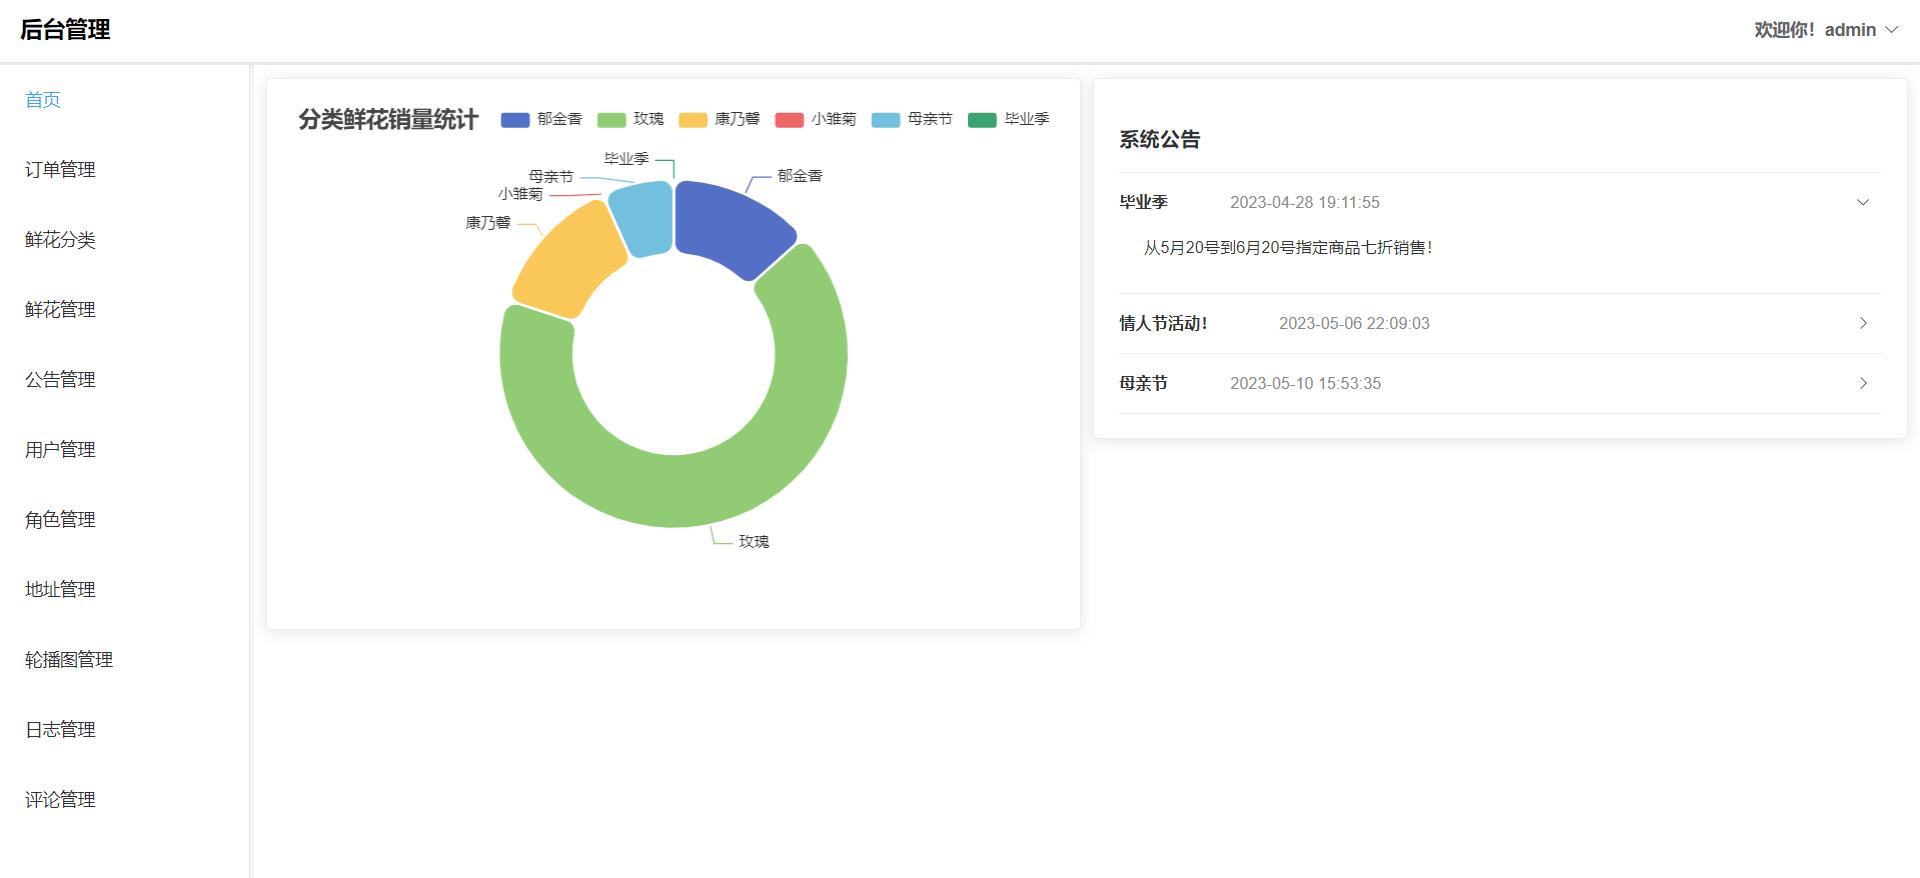1920x878 pixels.
Task: Collapse the 毕业季 announcement chevron
Action: (1863, 202)
